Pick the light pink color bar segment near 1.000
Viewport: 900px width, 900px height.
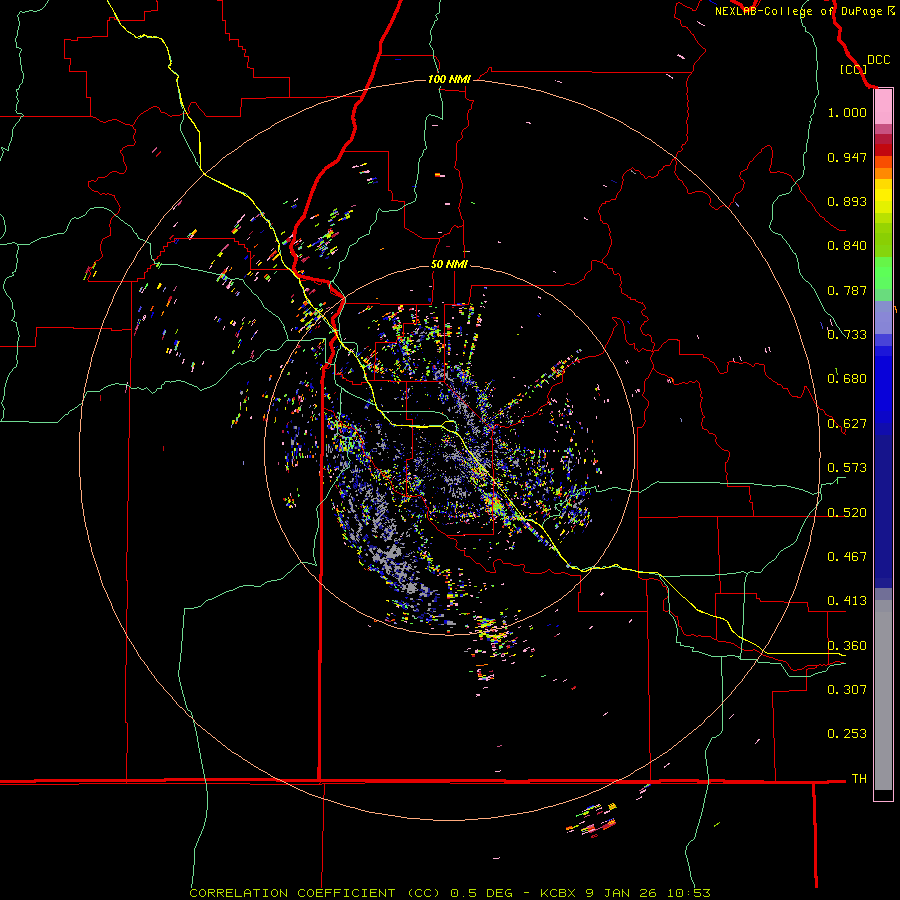[883, 107]
